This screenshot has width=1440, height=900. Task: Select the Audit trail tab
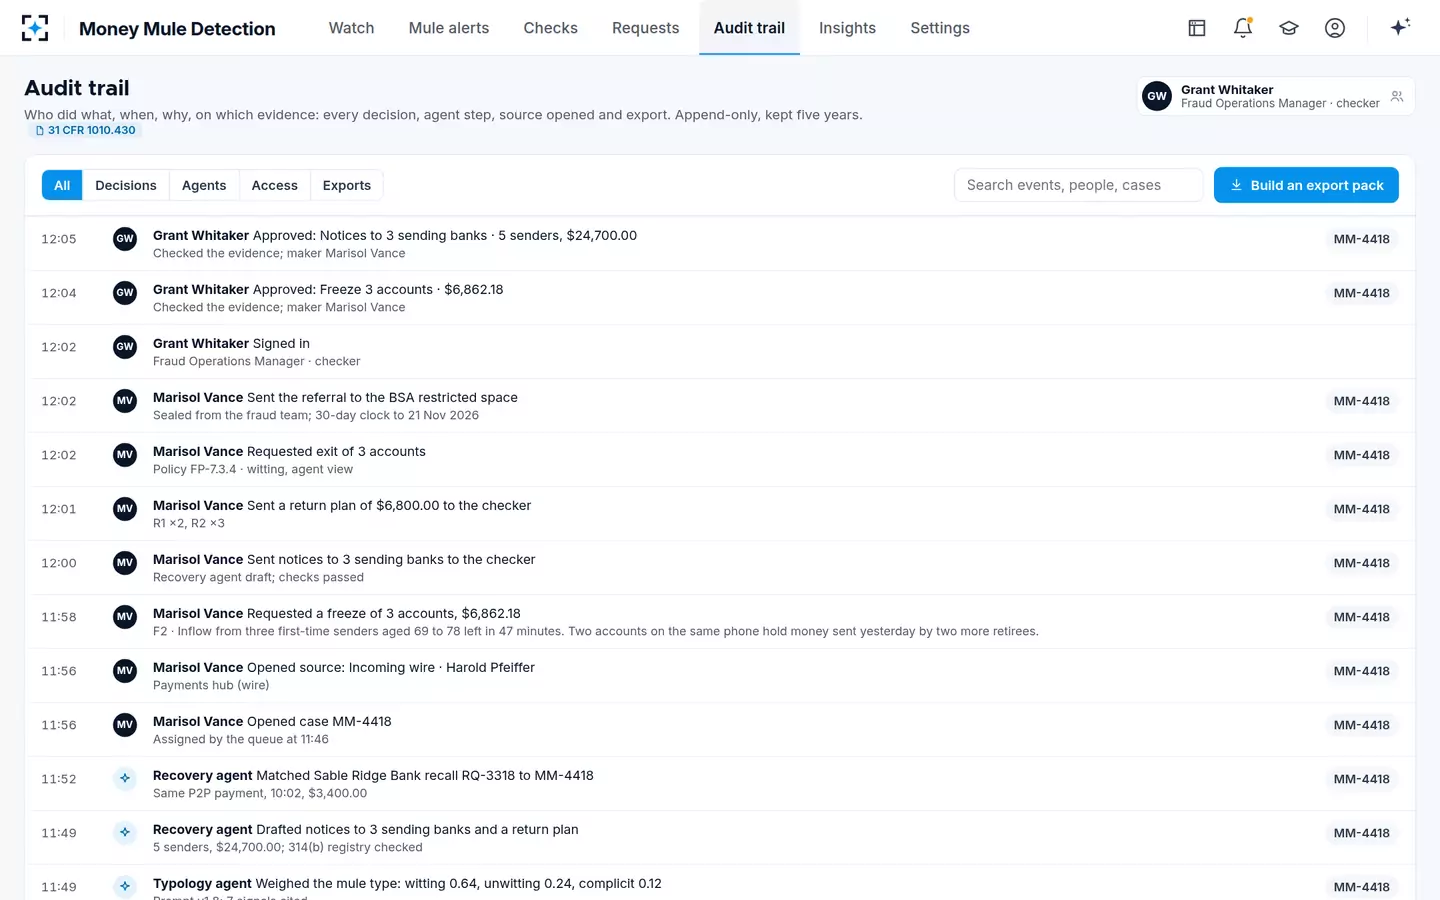pos(749,28)
